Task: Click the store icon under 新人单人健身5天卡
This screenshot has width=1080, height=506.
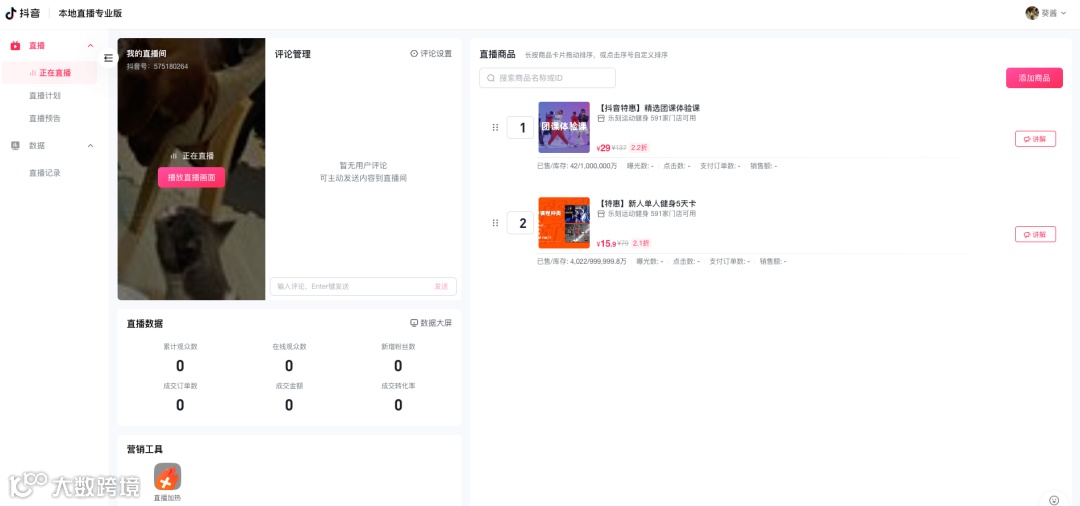Action: tap(601, 214)
